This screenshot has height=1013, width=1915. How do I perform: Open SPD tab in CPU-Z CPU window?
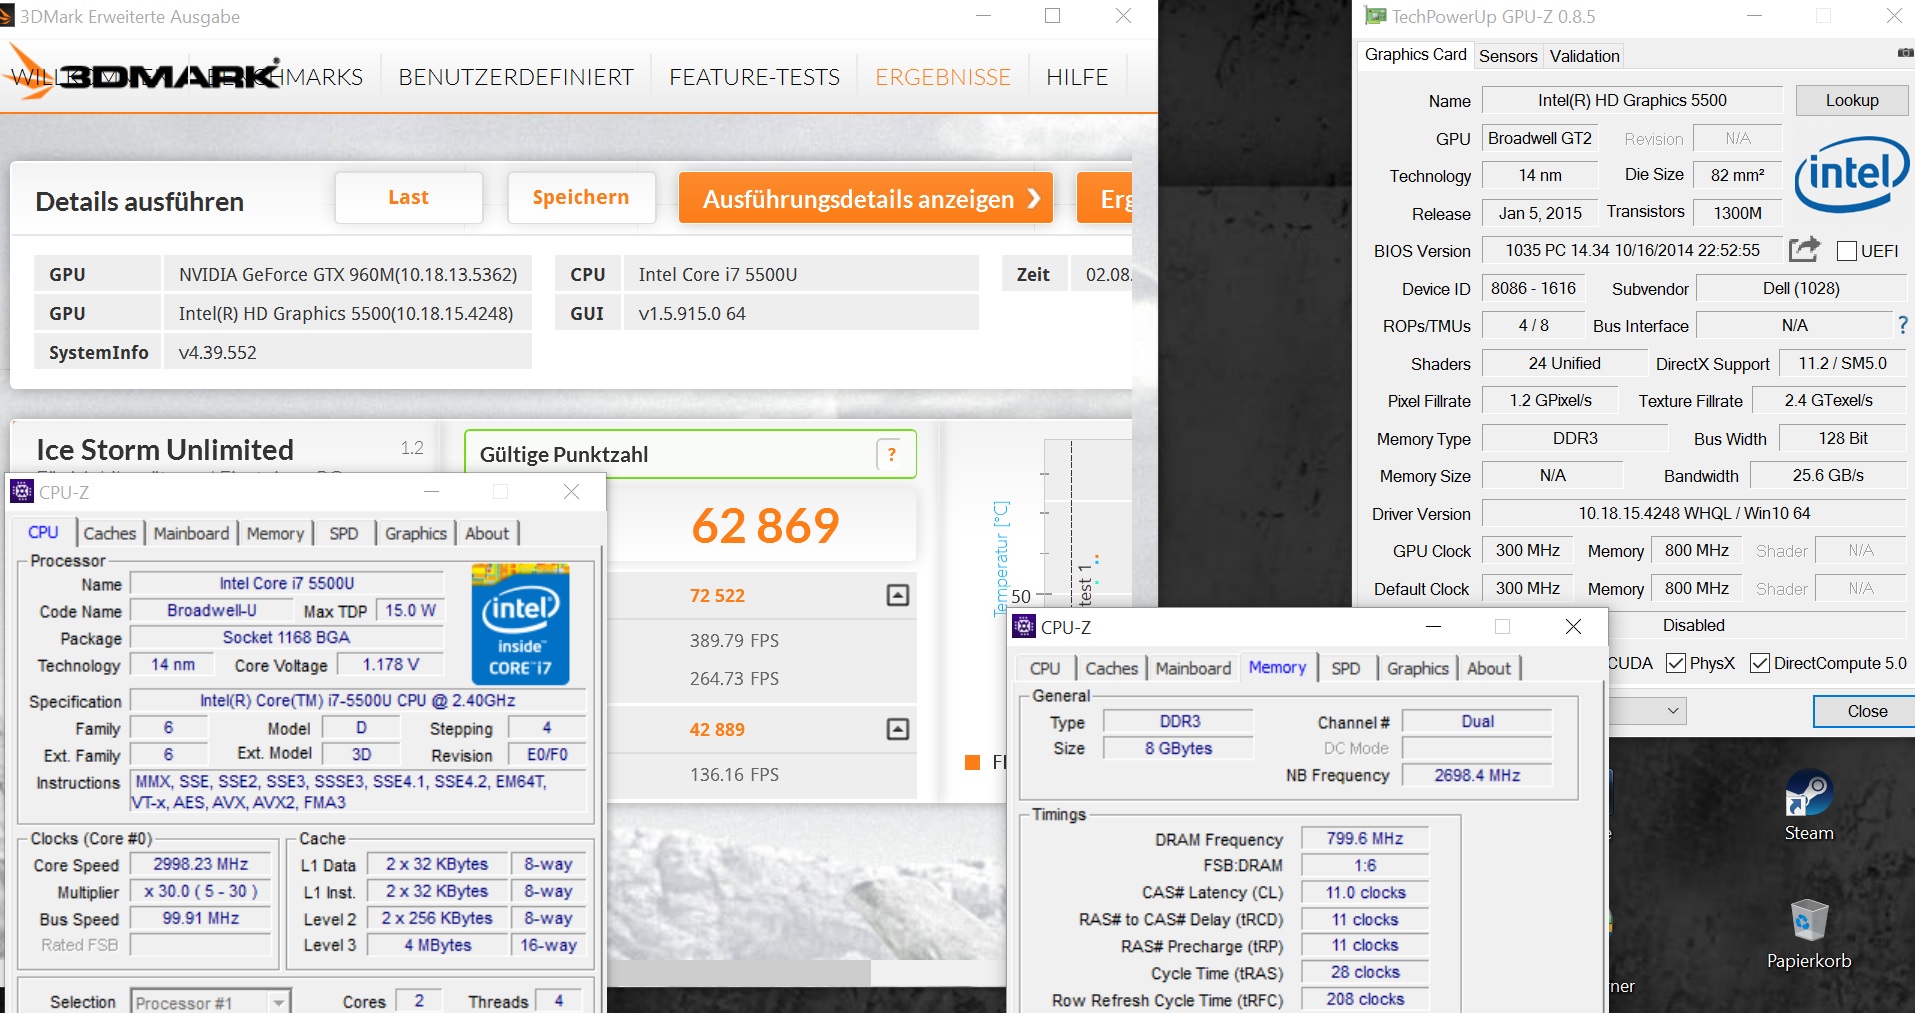click(344, 533)
